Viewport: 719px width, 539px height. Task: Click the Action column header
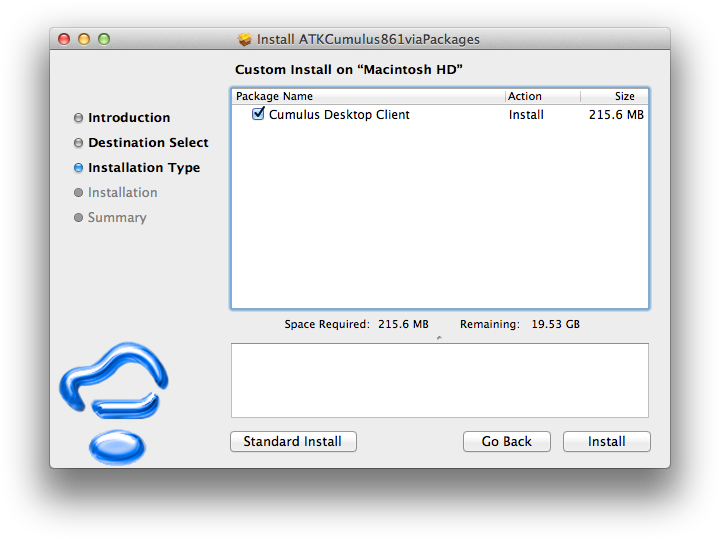[x=524, y=97]
